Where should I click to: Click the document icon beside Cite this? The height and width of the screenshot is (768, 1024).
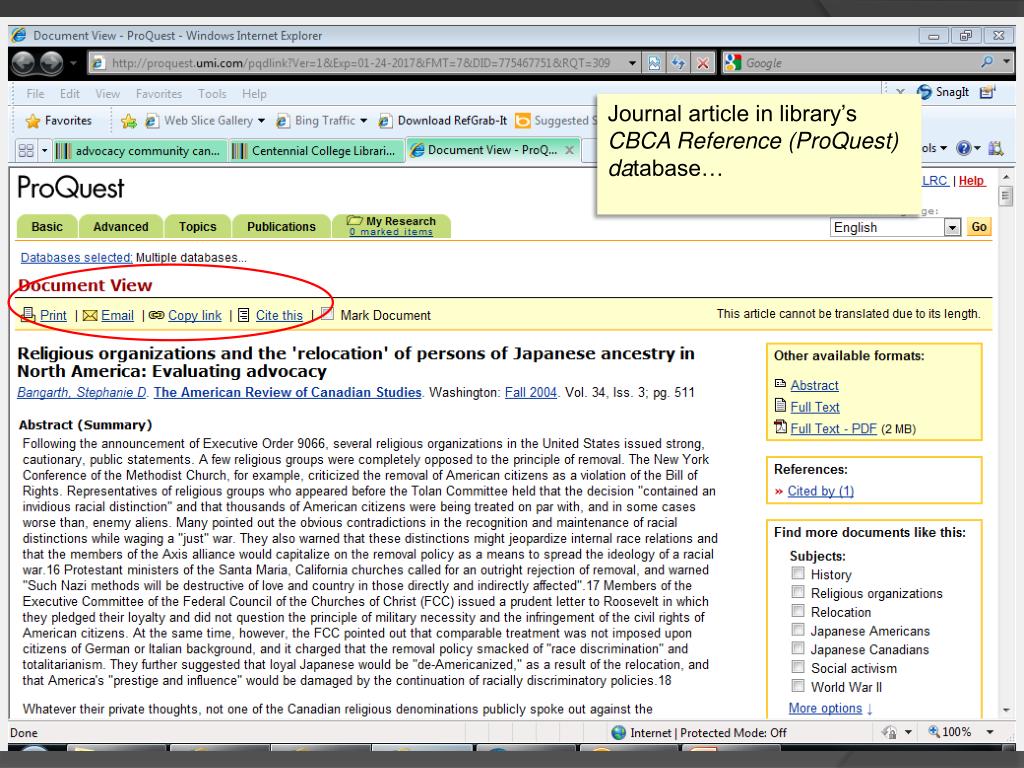[x=244, y=315]
